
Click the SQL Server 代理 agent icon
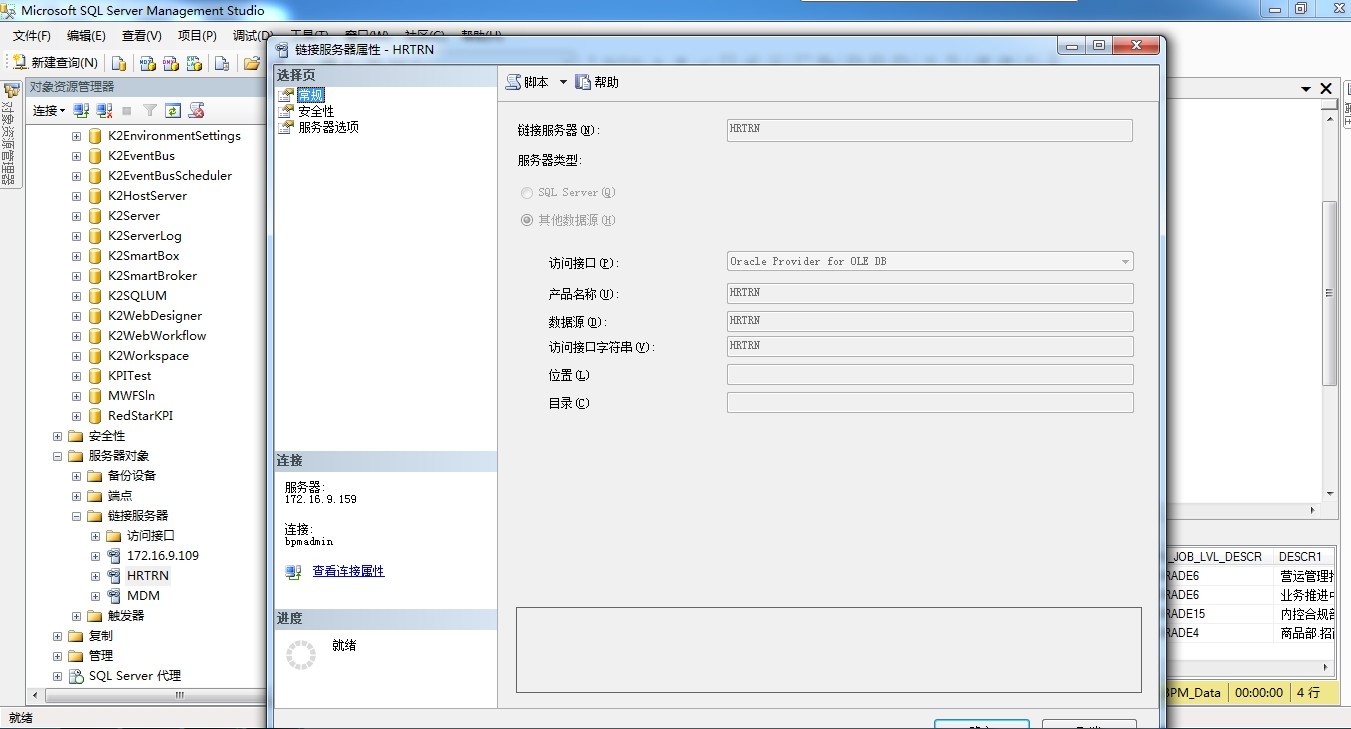pos(76,676)
